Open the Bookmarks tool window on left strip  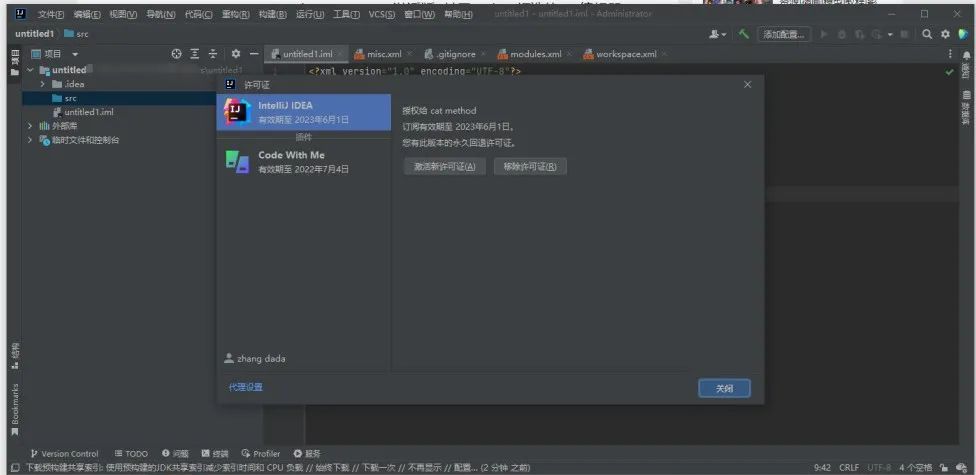coord(15,409)
